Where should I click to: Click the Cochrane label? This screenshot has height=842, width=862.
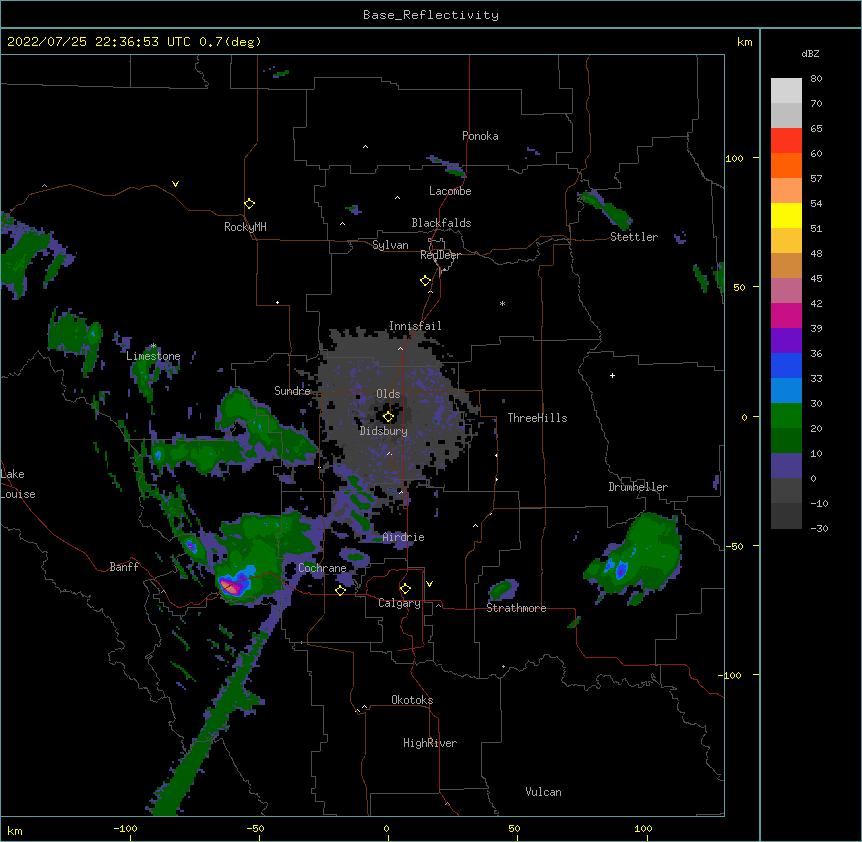(322, 568)
